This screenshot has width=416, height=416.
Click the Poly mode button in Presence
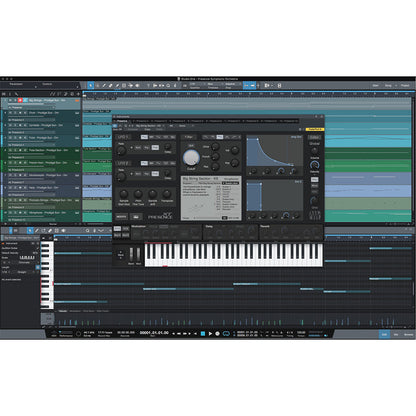[x=314, y=180]
